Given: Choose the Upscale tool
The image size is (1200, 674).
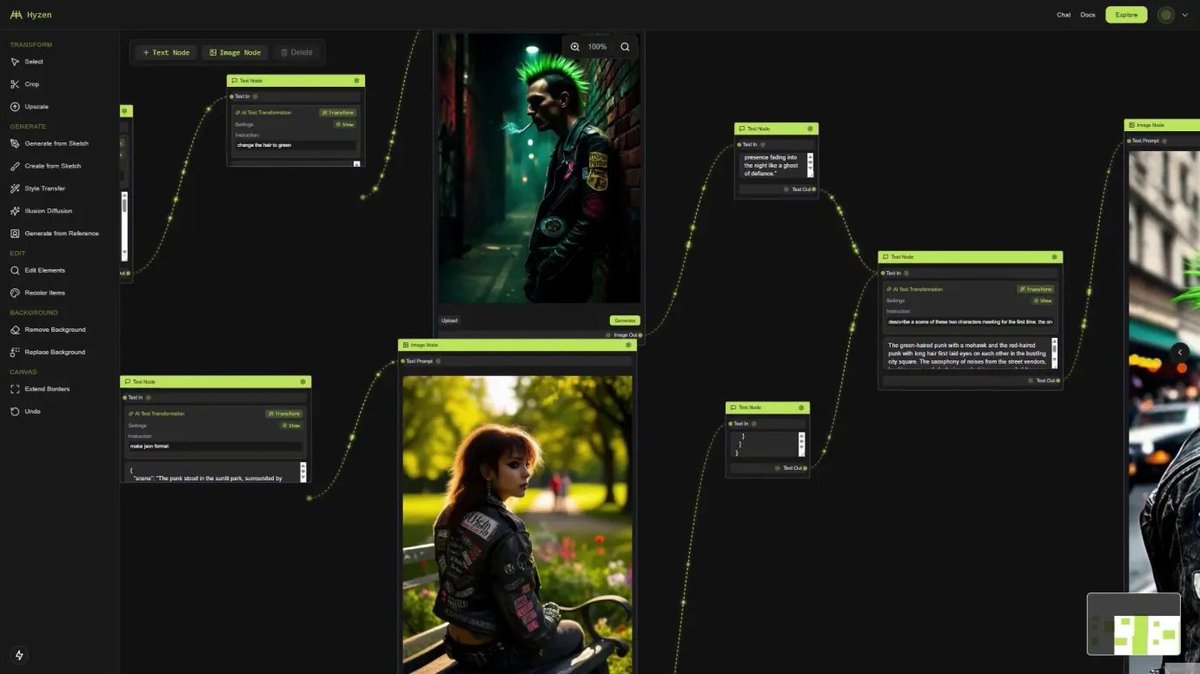Looking at the screenshot, I should [x=29, y=106].
